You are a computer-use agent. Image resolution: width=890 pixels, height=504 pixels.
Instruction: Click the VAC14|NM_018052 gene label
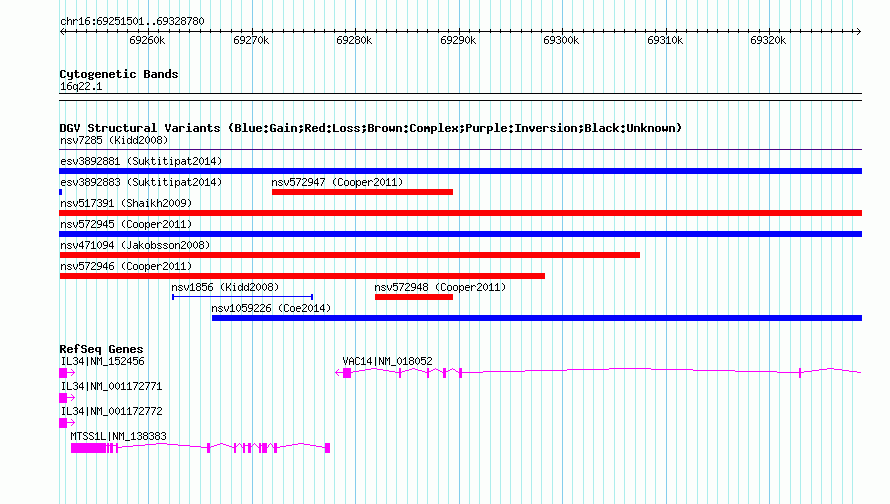pos(388,362)
